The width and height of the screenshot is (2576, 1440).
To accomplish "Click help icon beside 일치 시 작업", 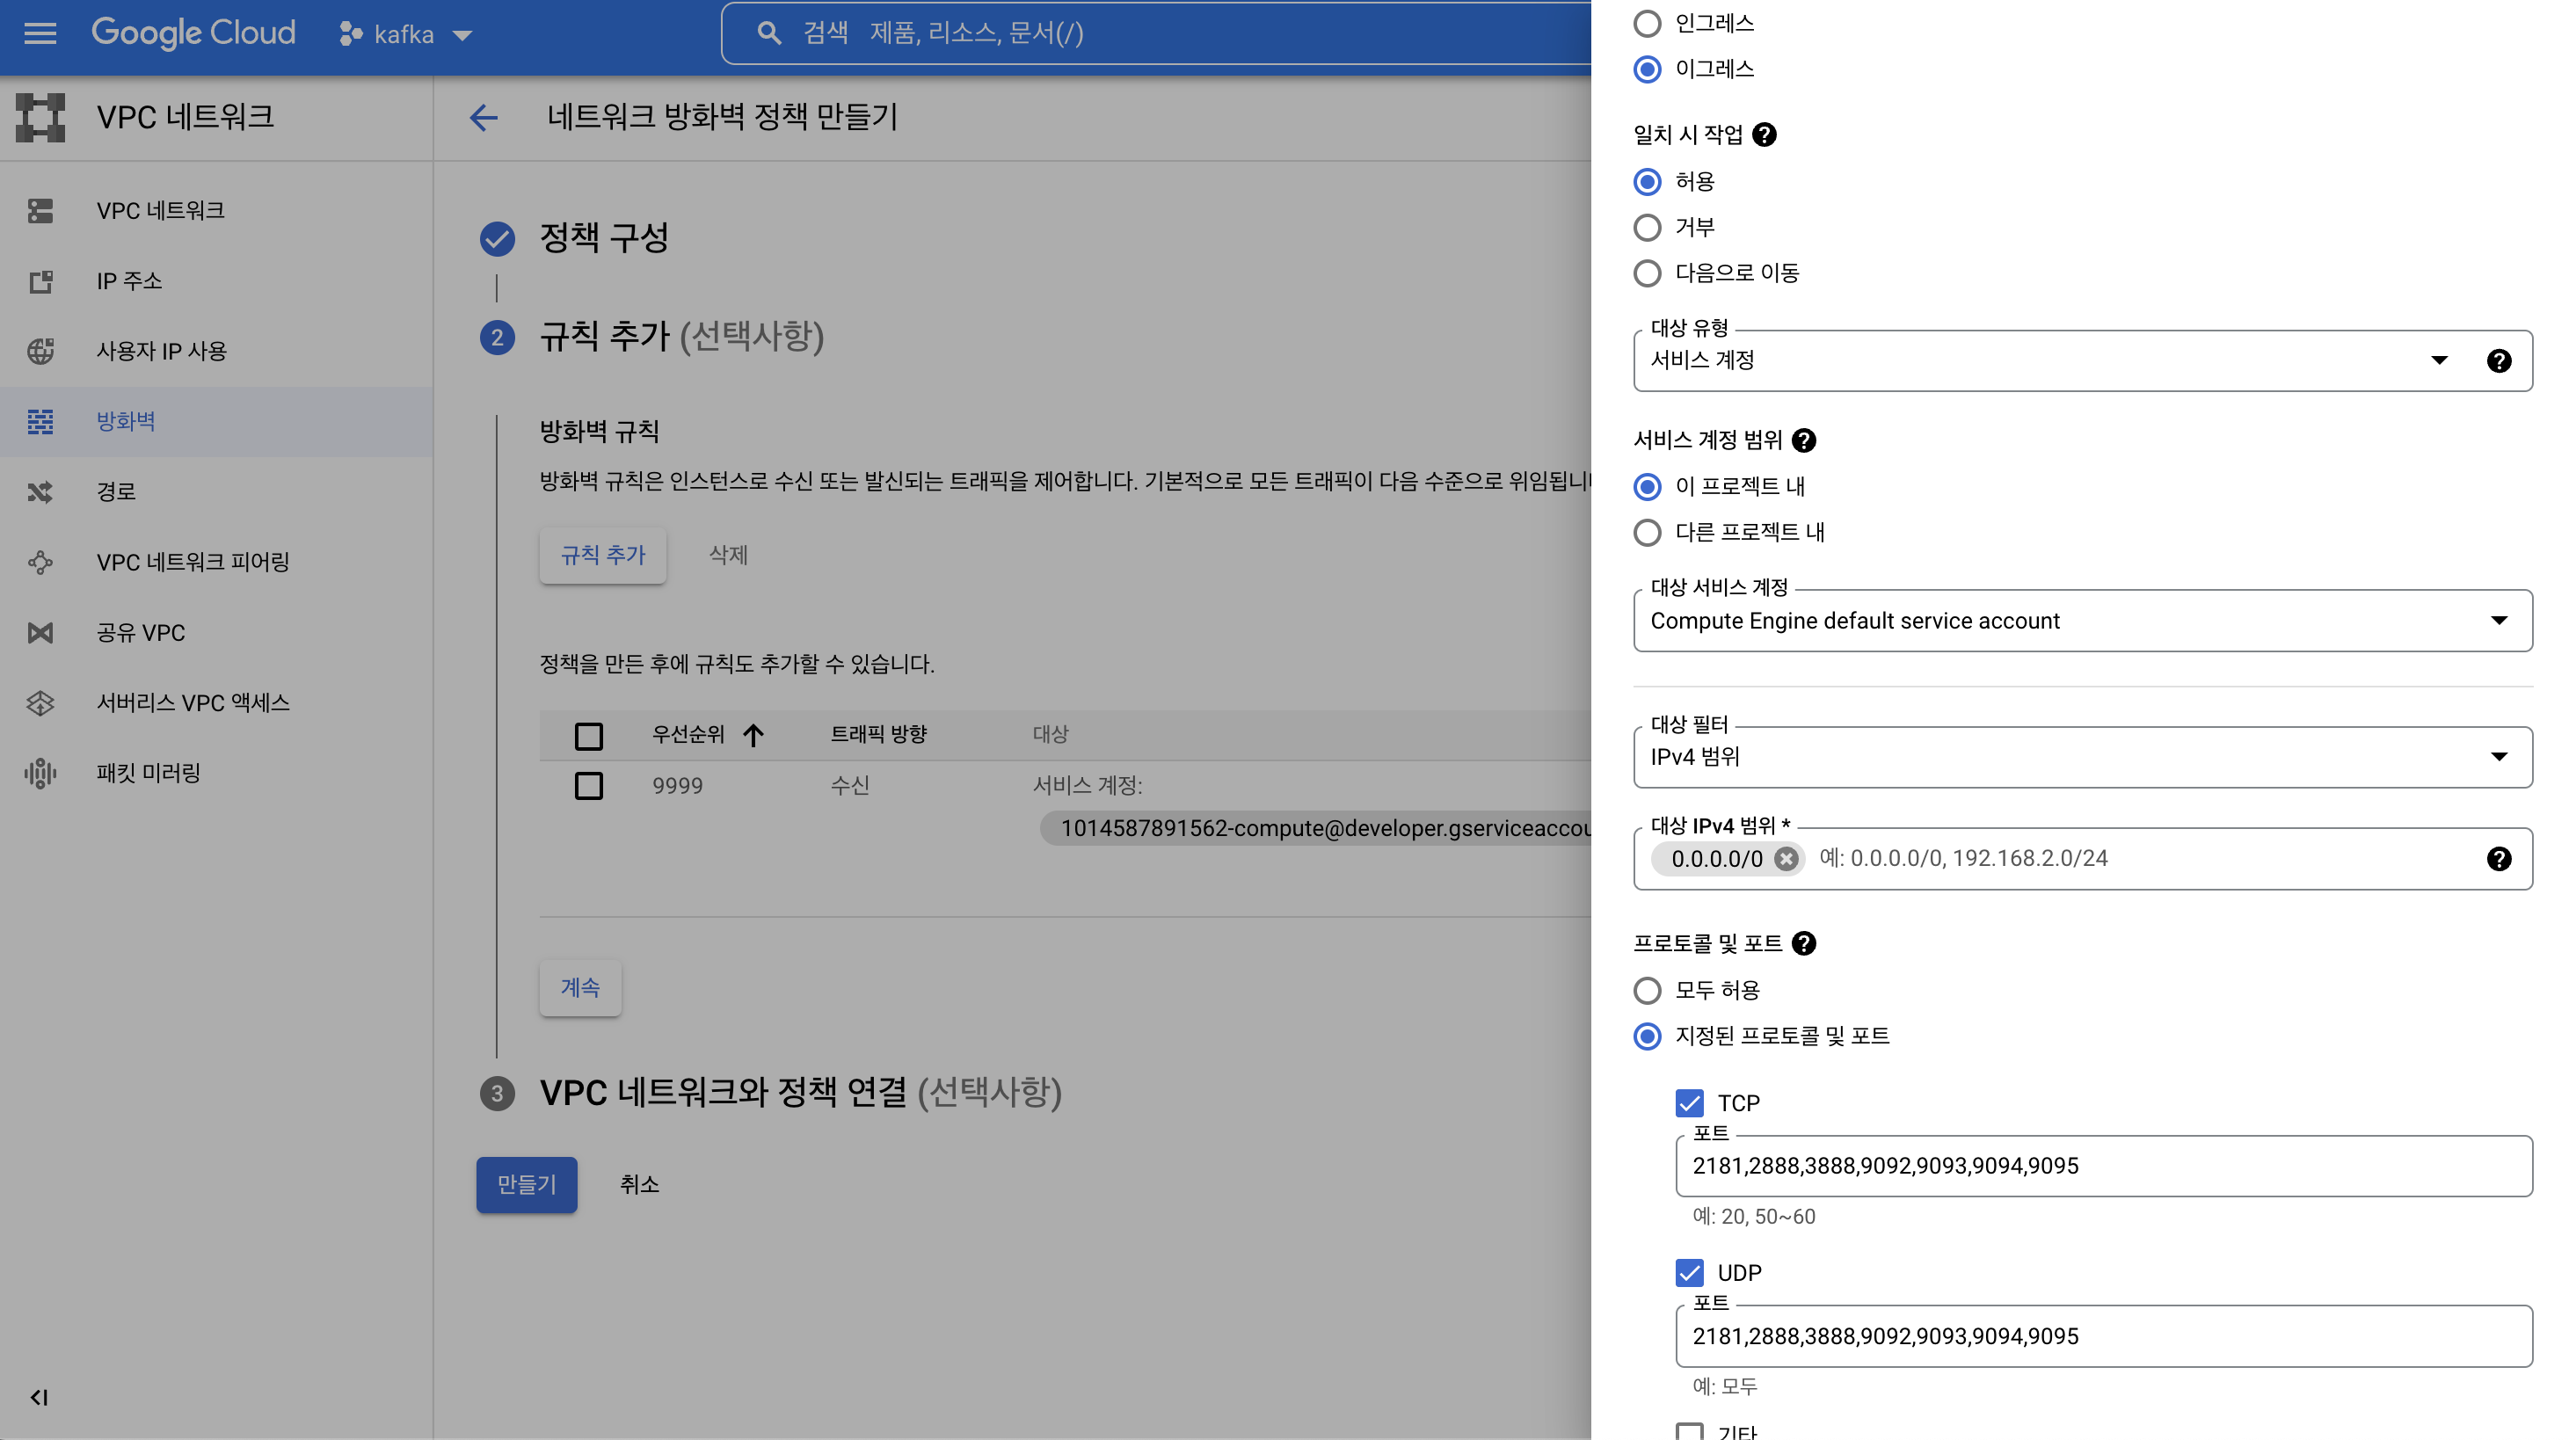I will click(1765, 135).
